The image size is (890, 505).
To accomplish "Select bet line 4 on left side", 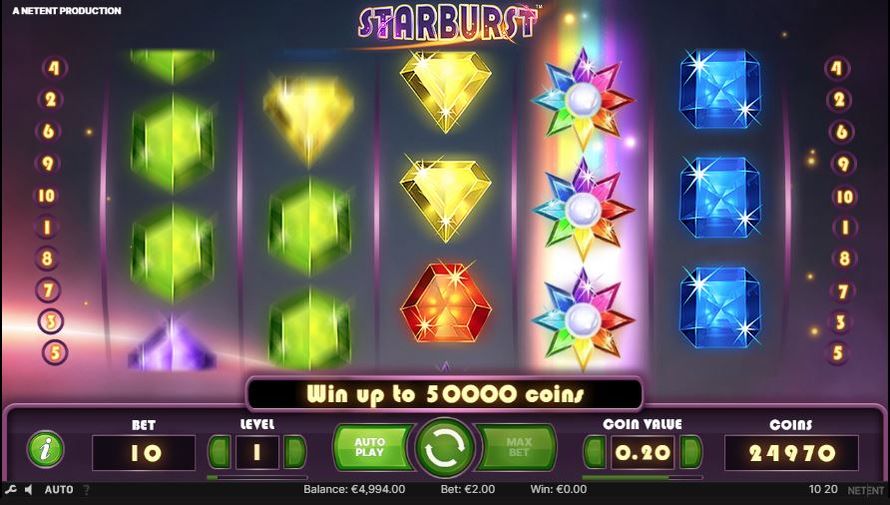I will (54, 68).
